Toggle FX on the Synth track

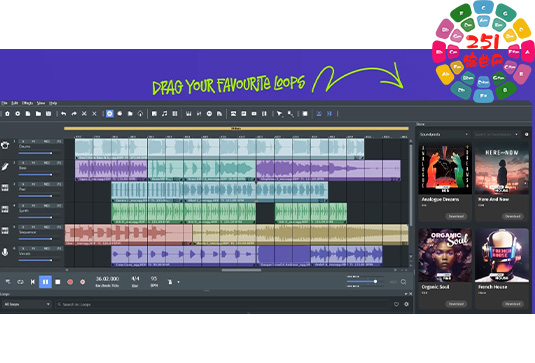click(x=58, y=206)
